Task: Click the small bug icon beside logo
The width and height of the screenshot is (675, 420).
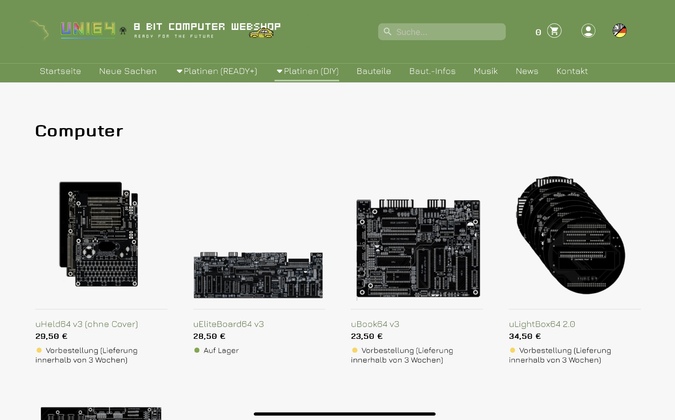Action: coord(123,31)
